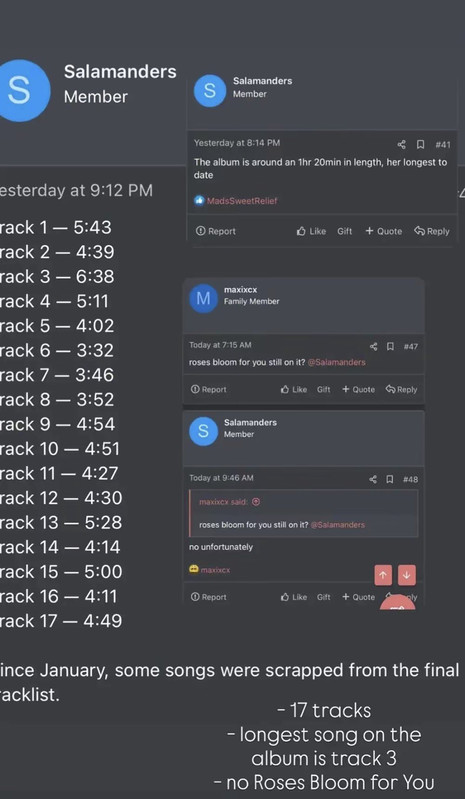
Task: Open post number #41 link
Action: pos(443,145)
